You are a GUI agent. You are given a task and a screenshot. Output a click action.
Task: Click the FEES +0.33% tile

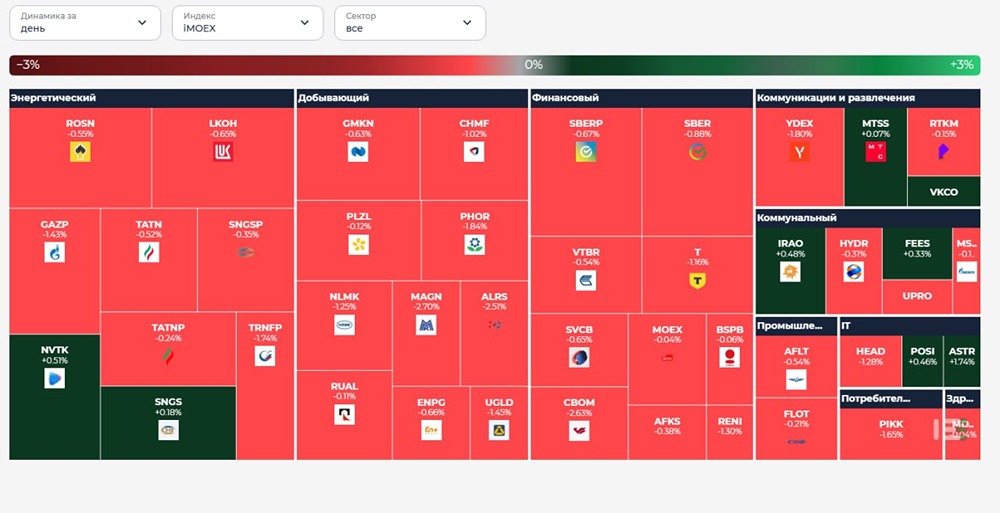(x=917, y=253)
